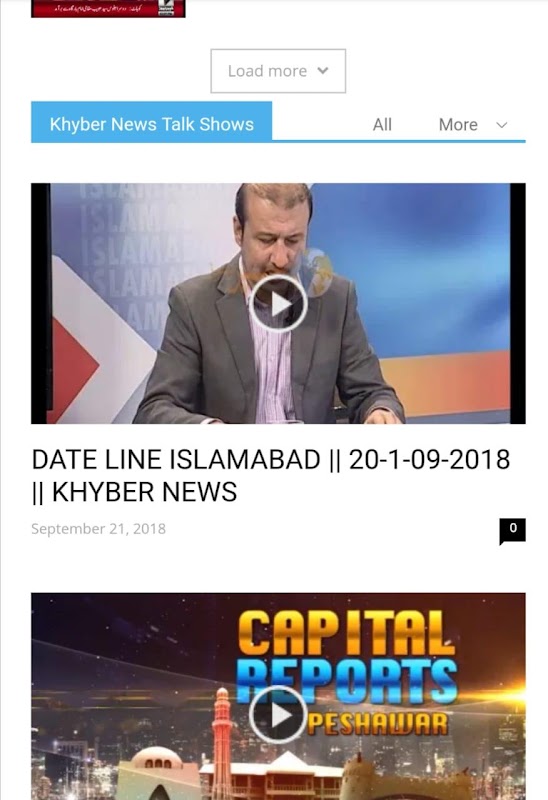The image size is (548, 800).
Task: Open the DATE LINE ISLAMABAD article title link
Action: coord(270,475)
